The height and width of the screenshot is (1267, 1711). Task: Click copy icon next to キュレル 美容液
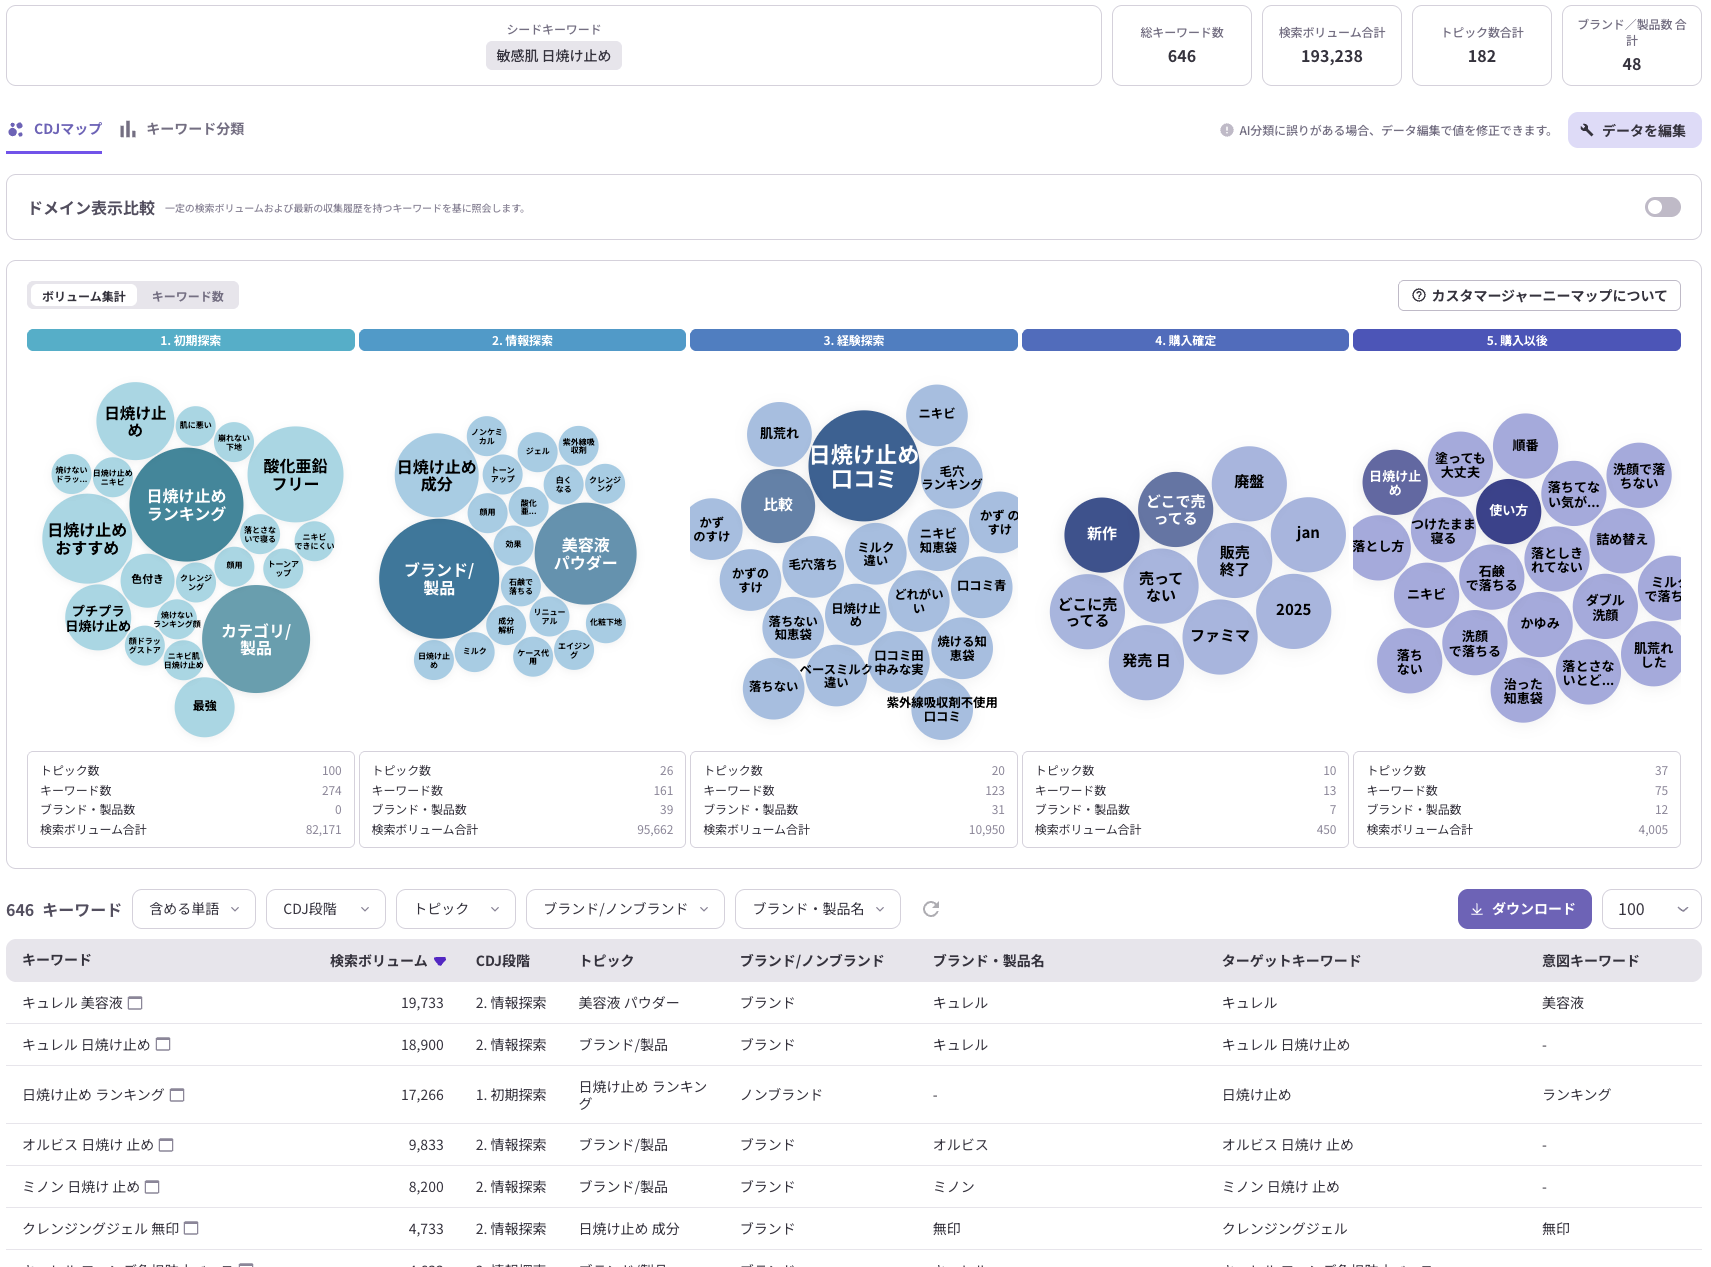click(x=136, y=1003)
